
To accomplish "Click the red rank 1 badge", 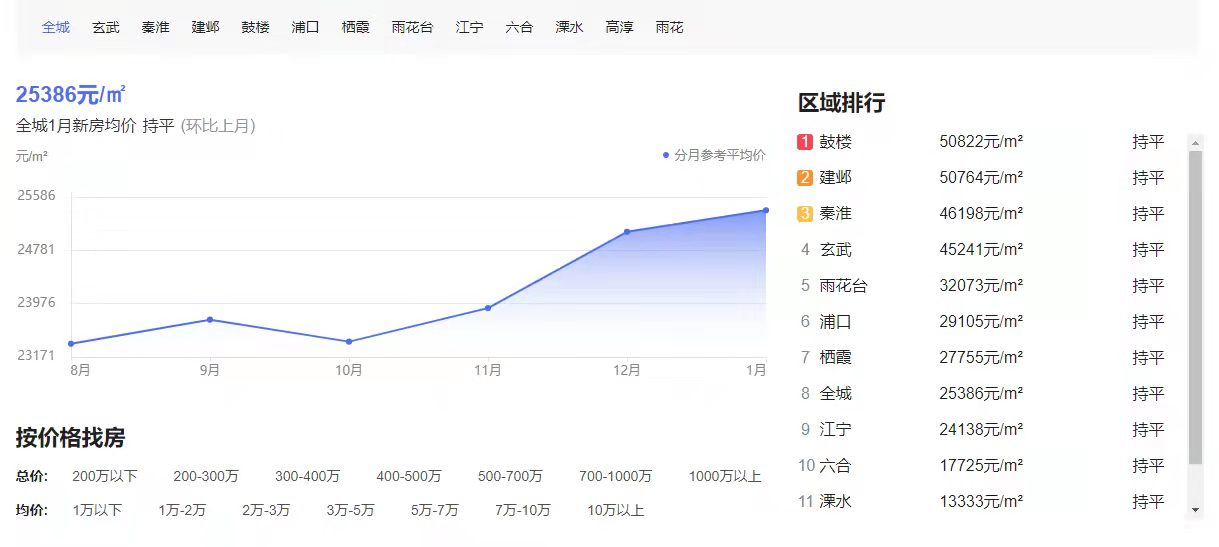I will (x=805, y=142).
